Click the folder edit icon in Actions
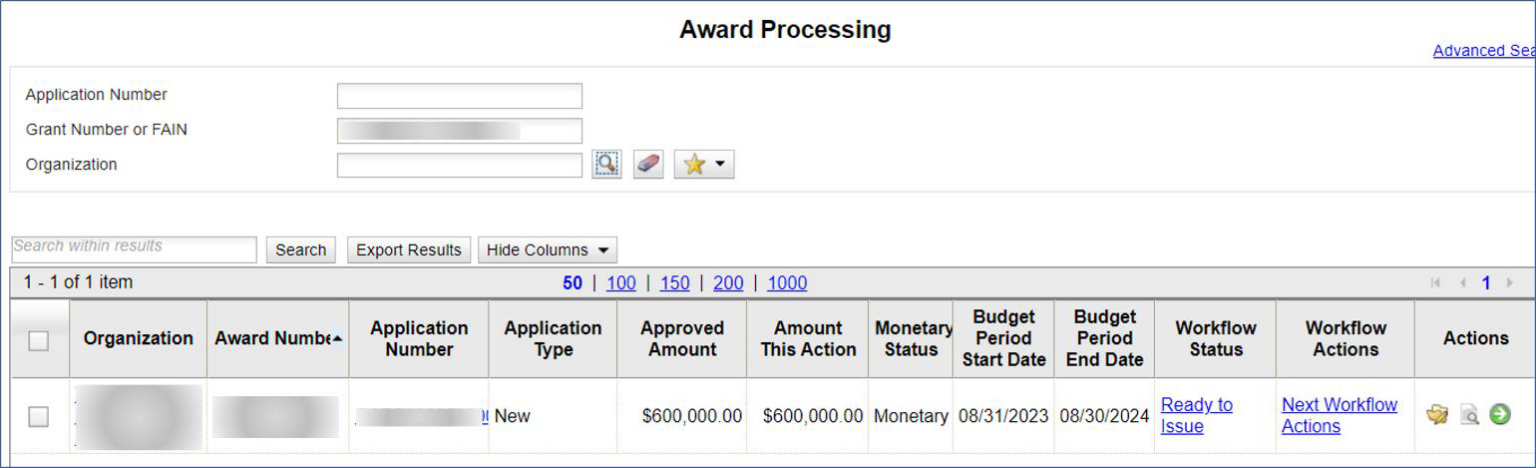Screen dimensions: 1536x468 coord(1438,415)
